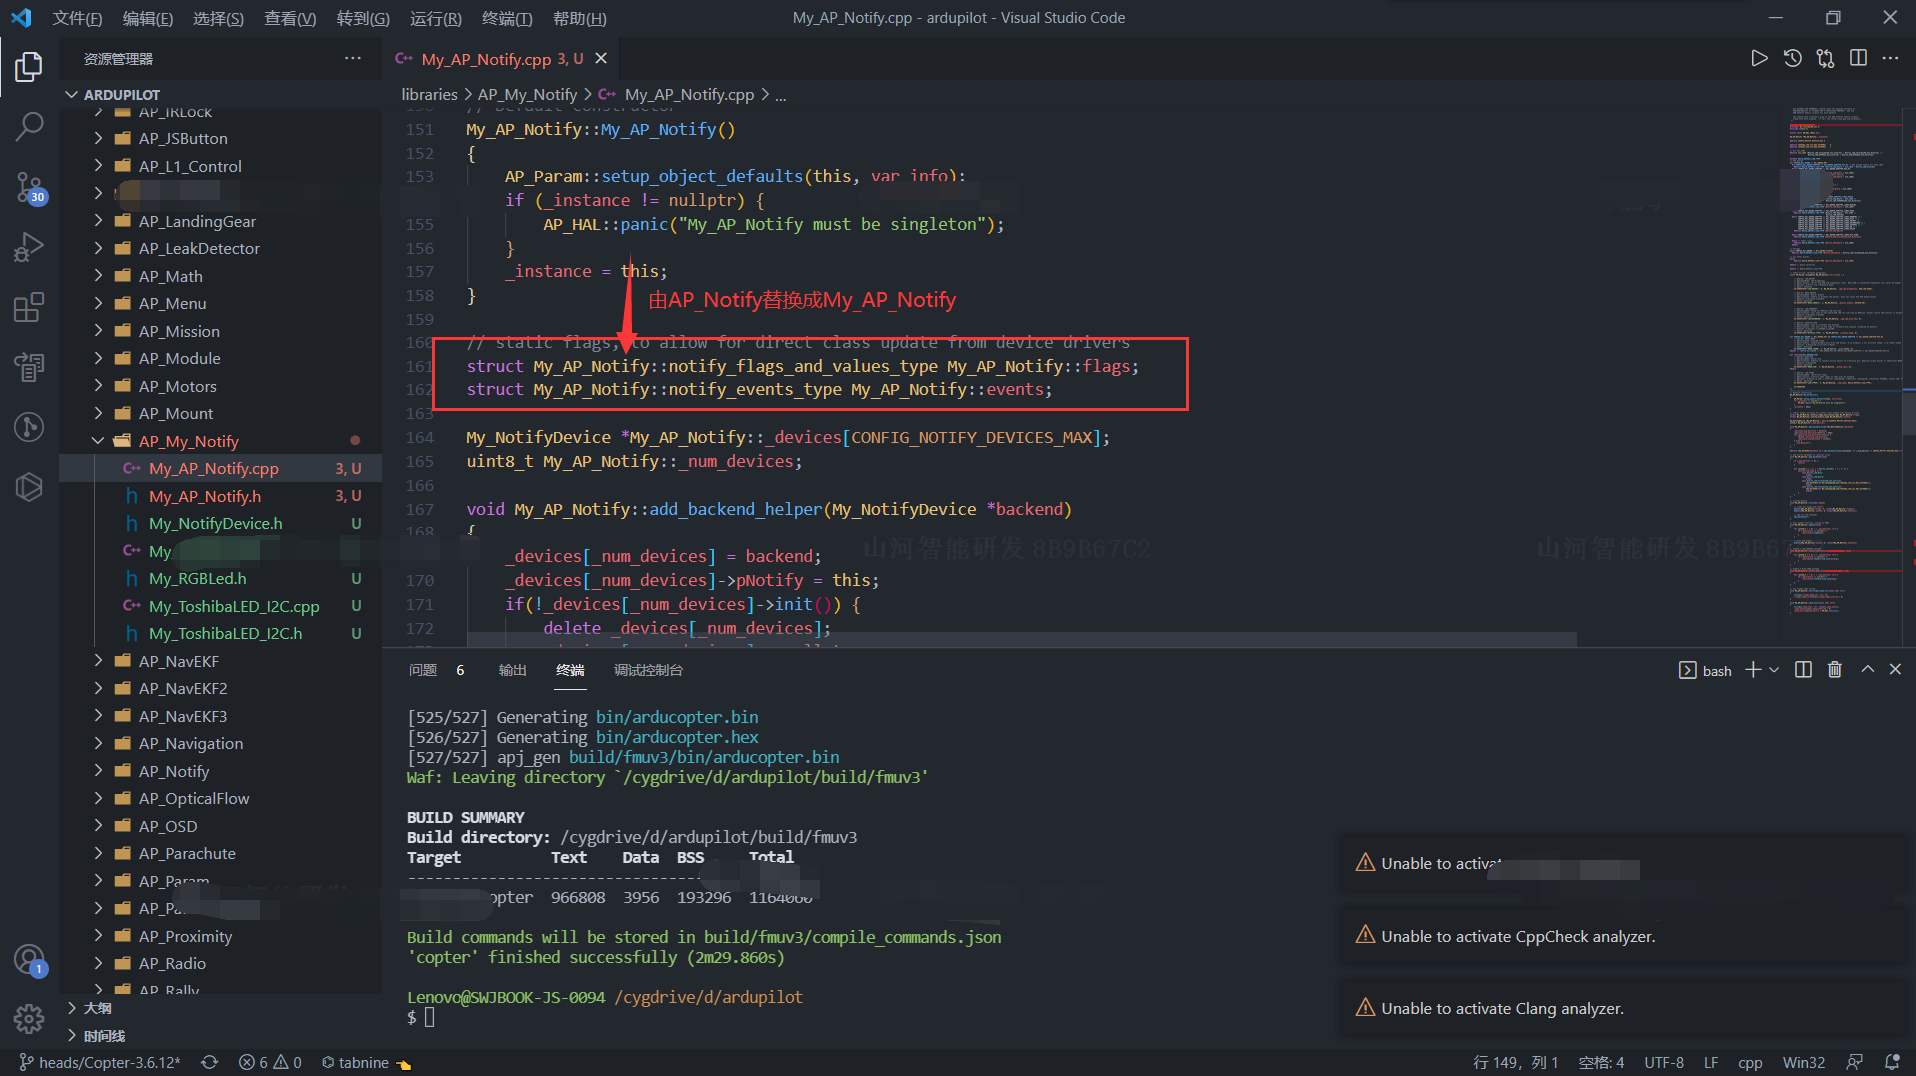Click the open changes compare icon
The width and height of the screenshot is (1916, 1076).
click(1825, 58)
